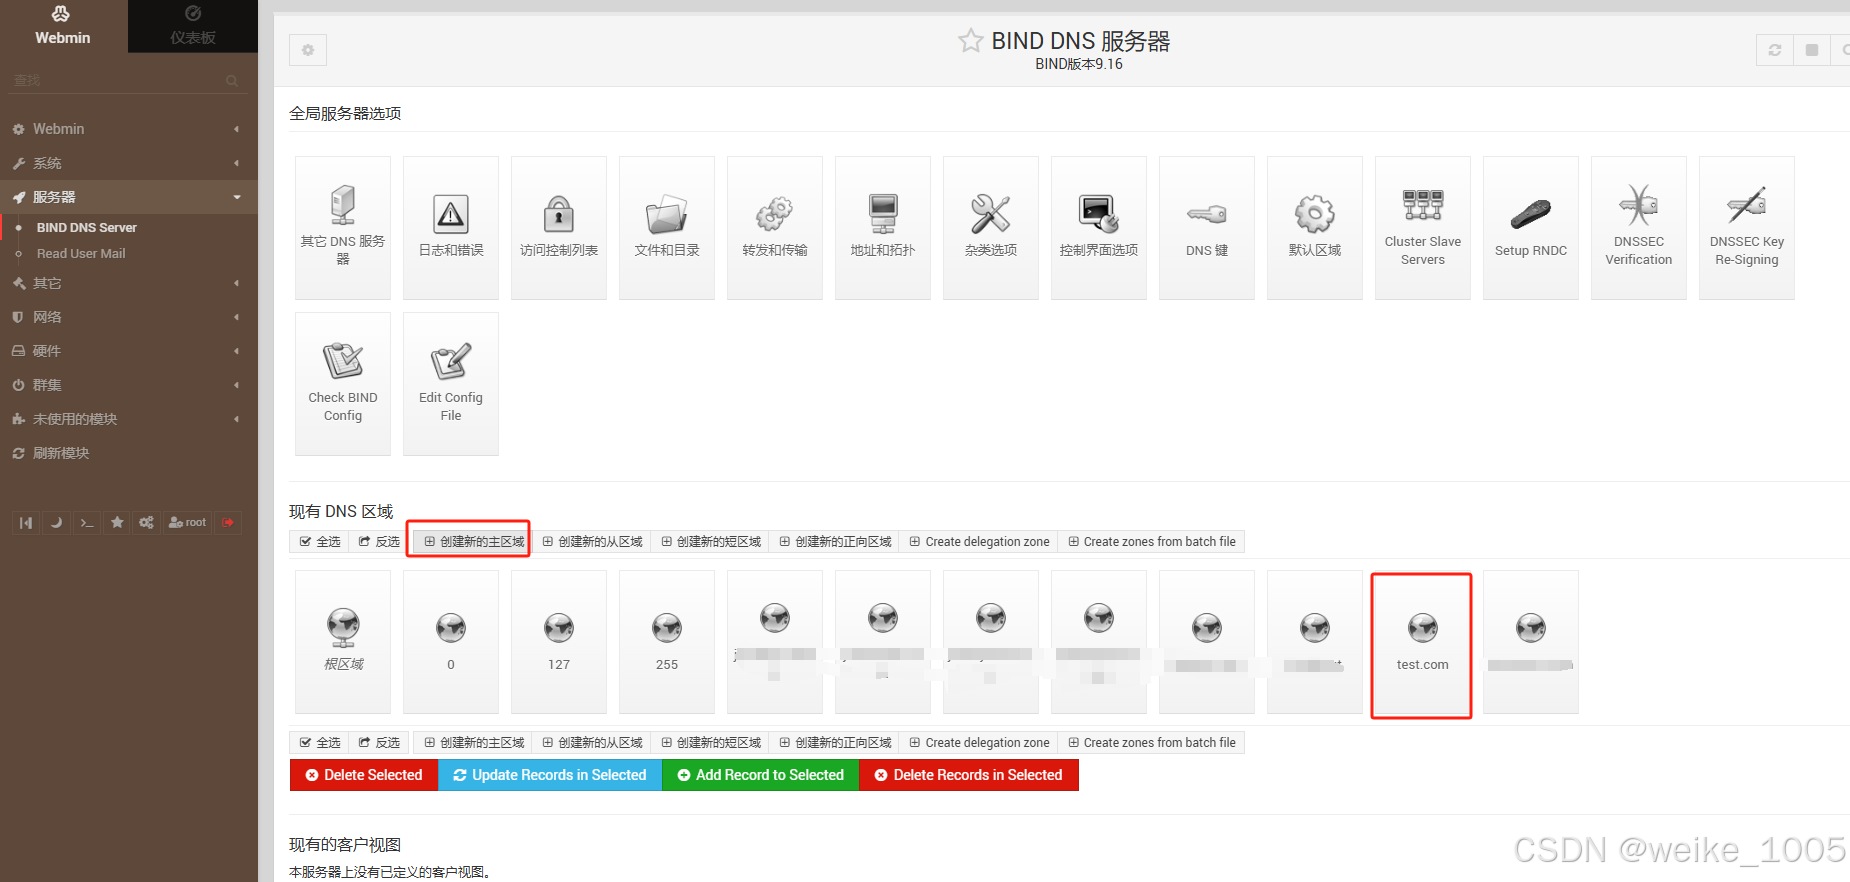The width and height of the screenshot is (1850, 882).
Task: Click 全选 below the zone icons
Action: (320, 742)
